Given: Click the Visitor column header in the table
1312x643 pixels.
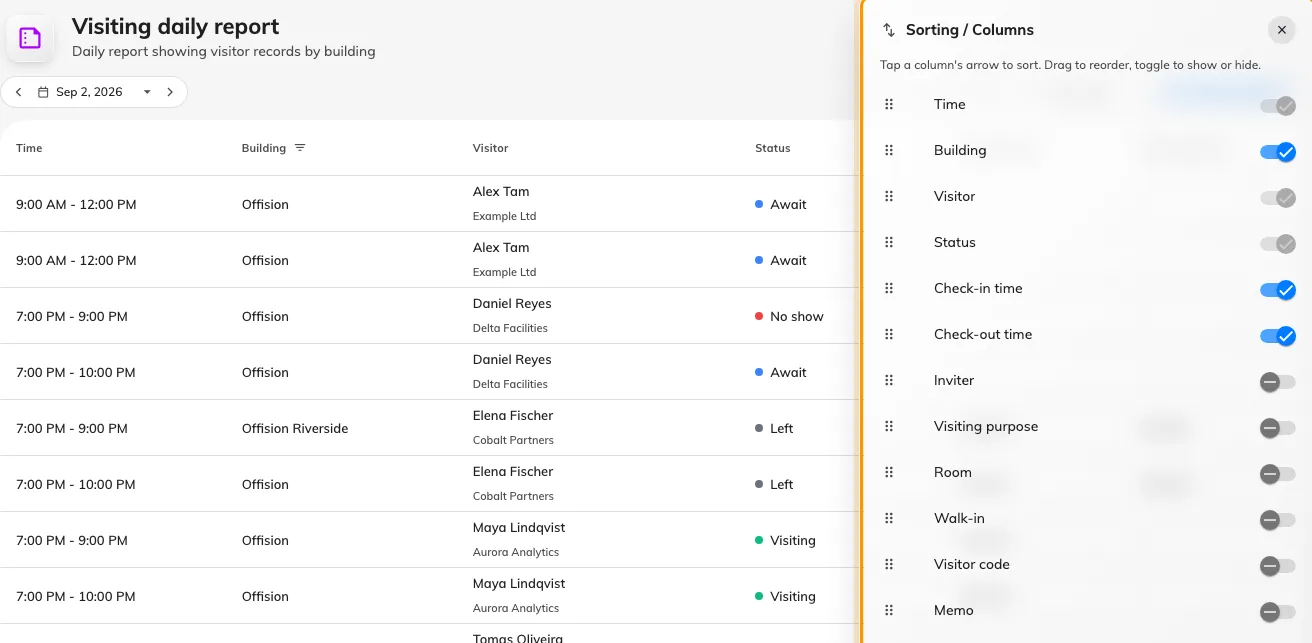Looking at the screenshot, I should tap(490, 148).
